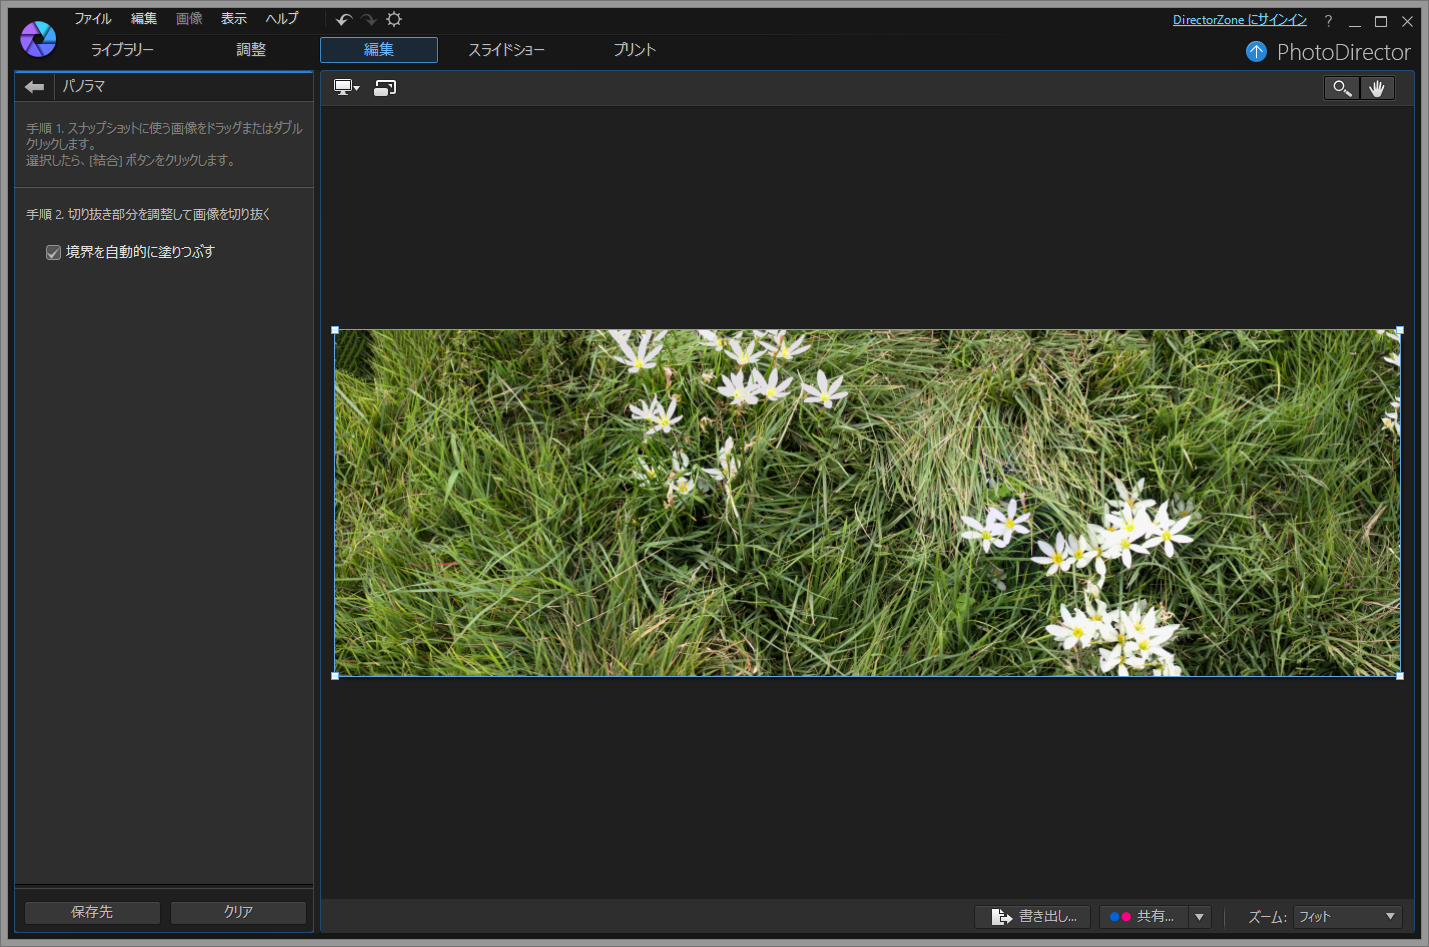This screenshot has width=1429, height=947.
Task: Click the 共有... share button
Action: [x=1143, y=916]
